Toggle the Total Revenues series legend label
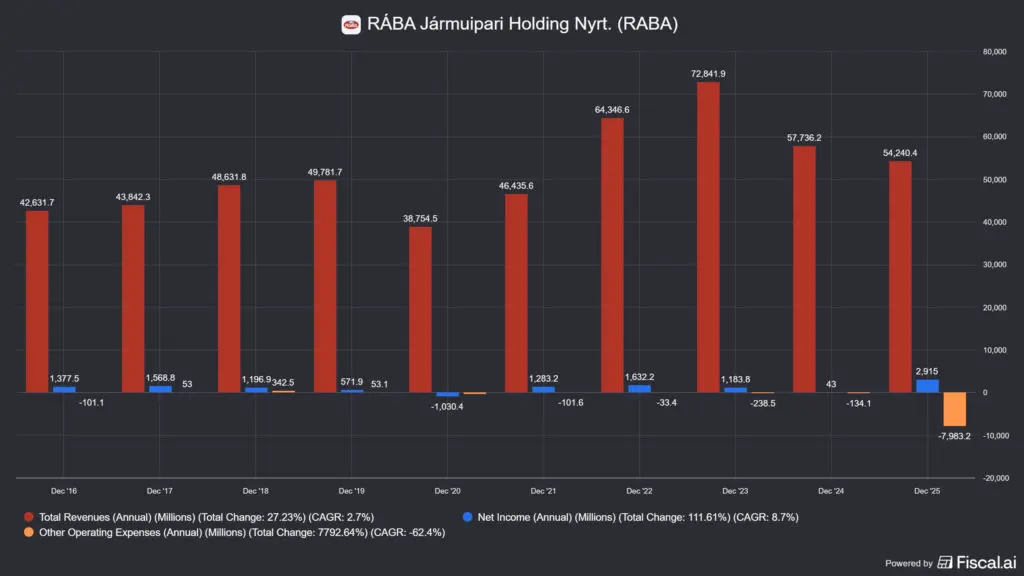 [x=206, y=517]
